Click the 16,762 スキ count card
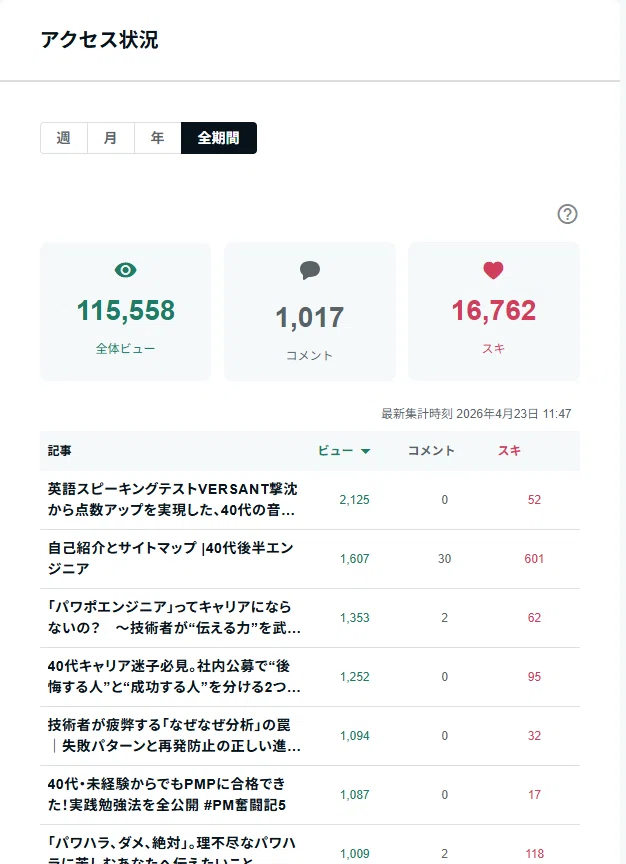This screenshot has height=864, width=626. pyautogui.click(x=494, y=311)
